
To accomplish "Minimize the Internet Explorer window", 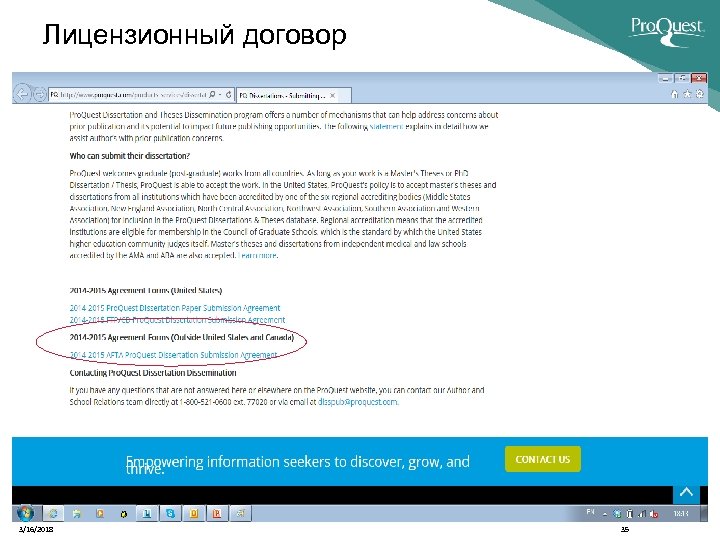I will pyautogui.click(x=665, y=78).
